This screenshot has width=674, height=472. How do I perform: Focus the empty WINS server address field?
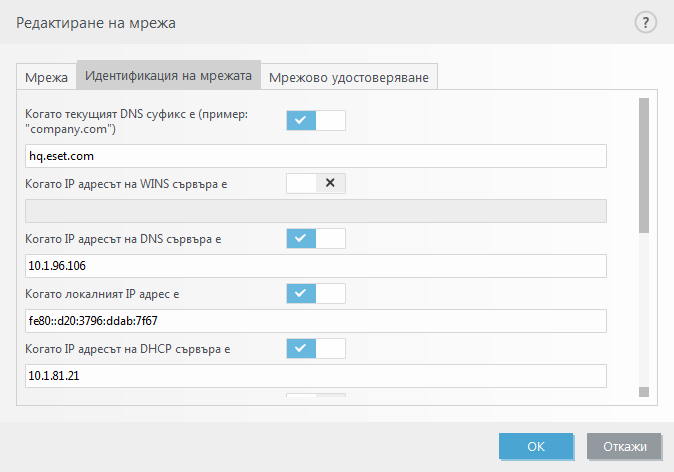tap(316, 211)
